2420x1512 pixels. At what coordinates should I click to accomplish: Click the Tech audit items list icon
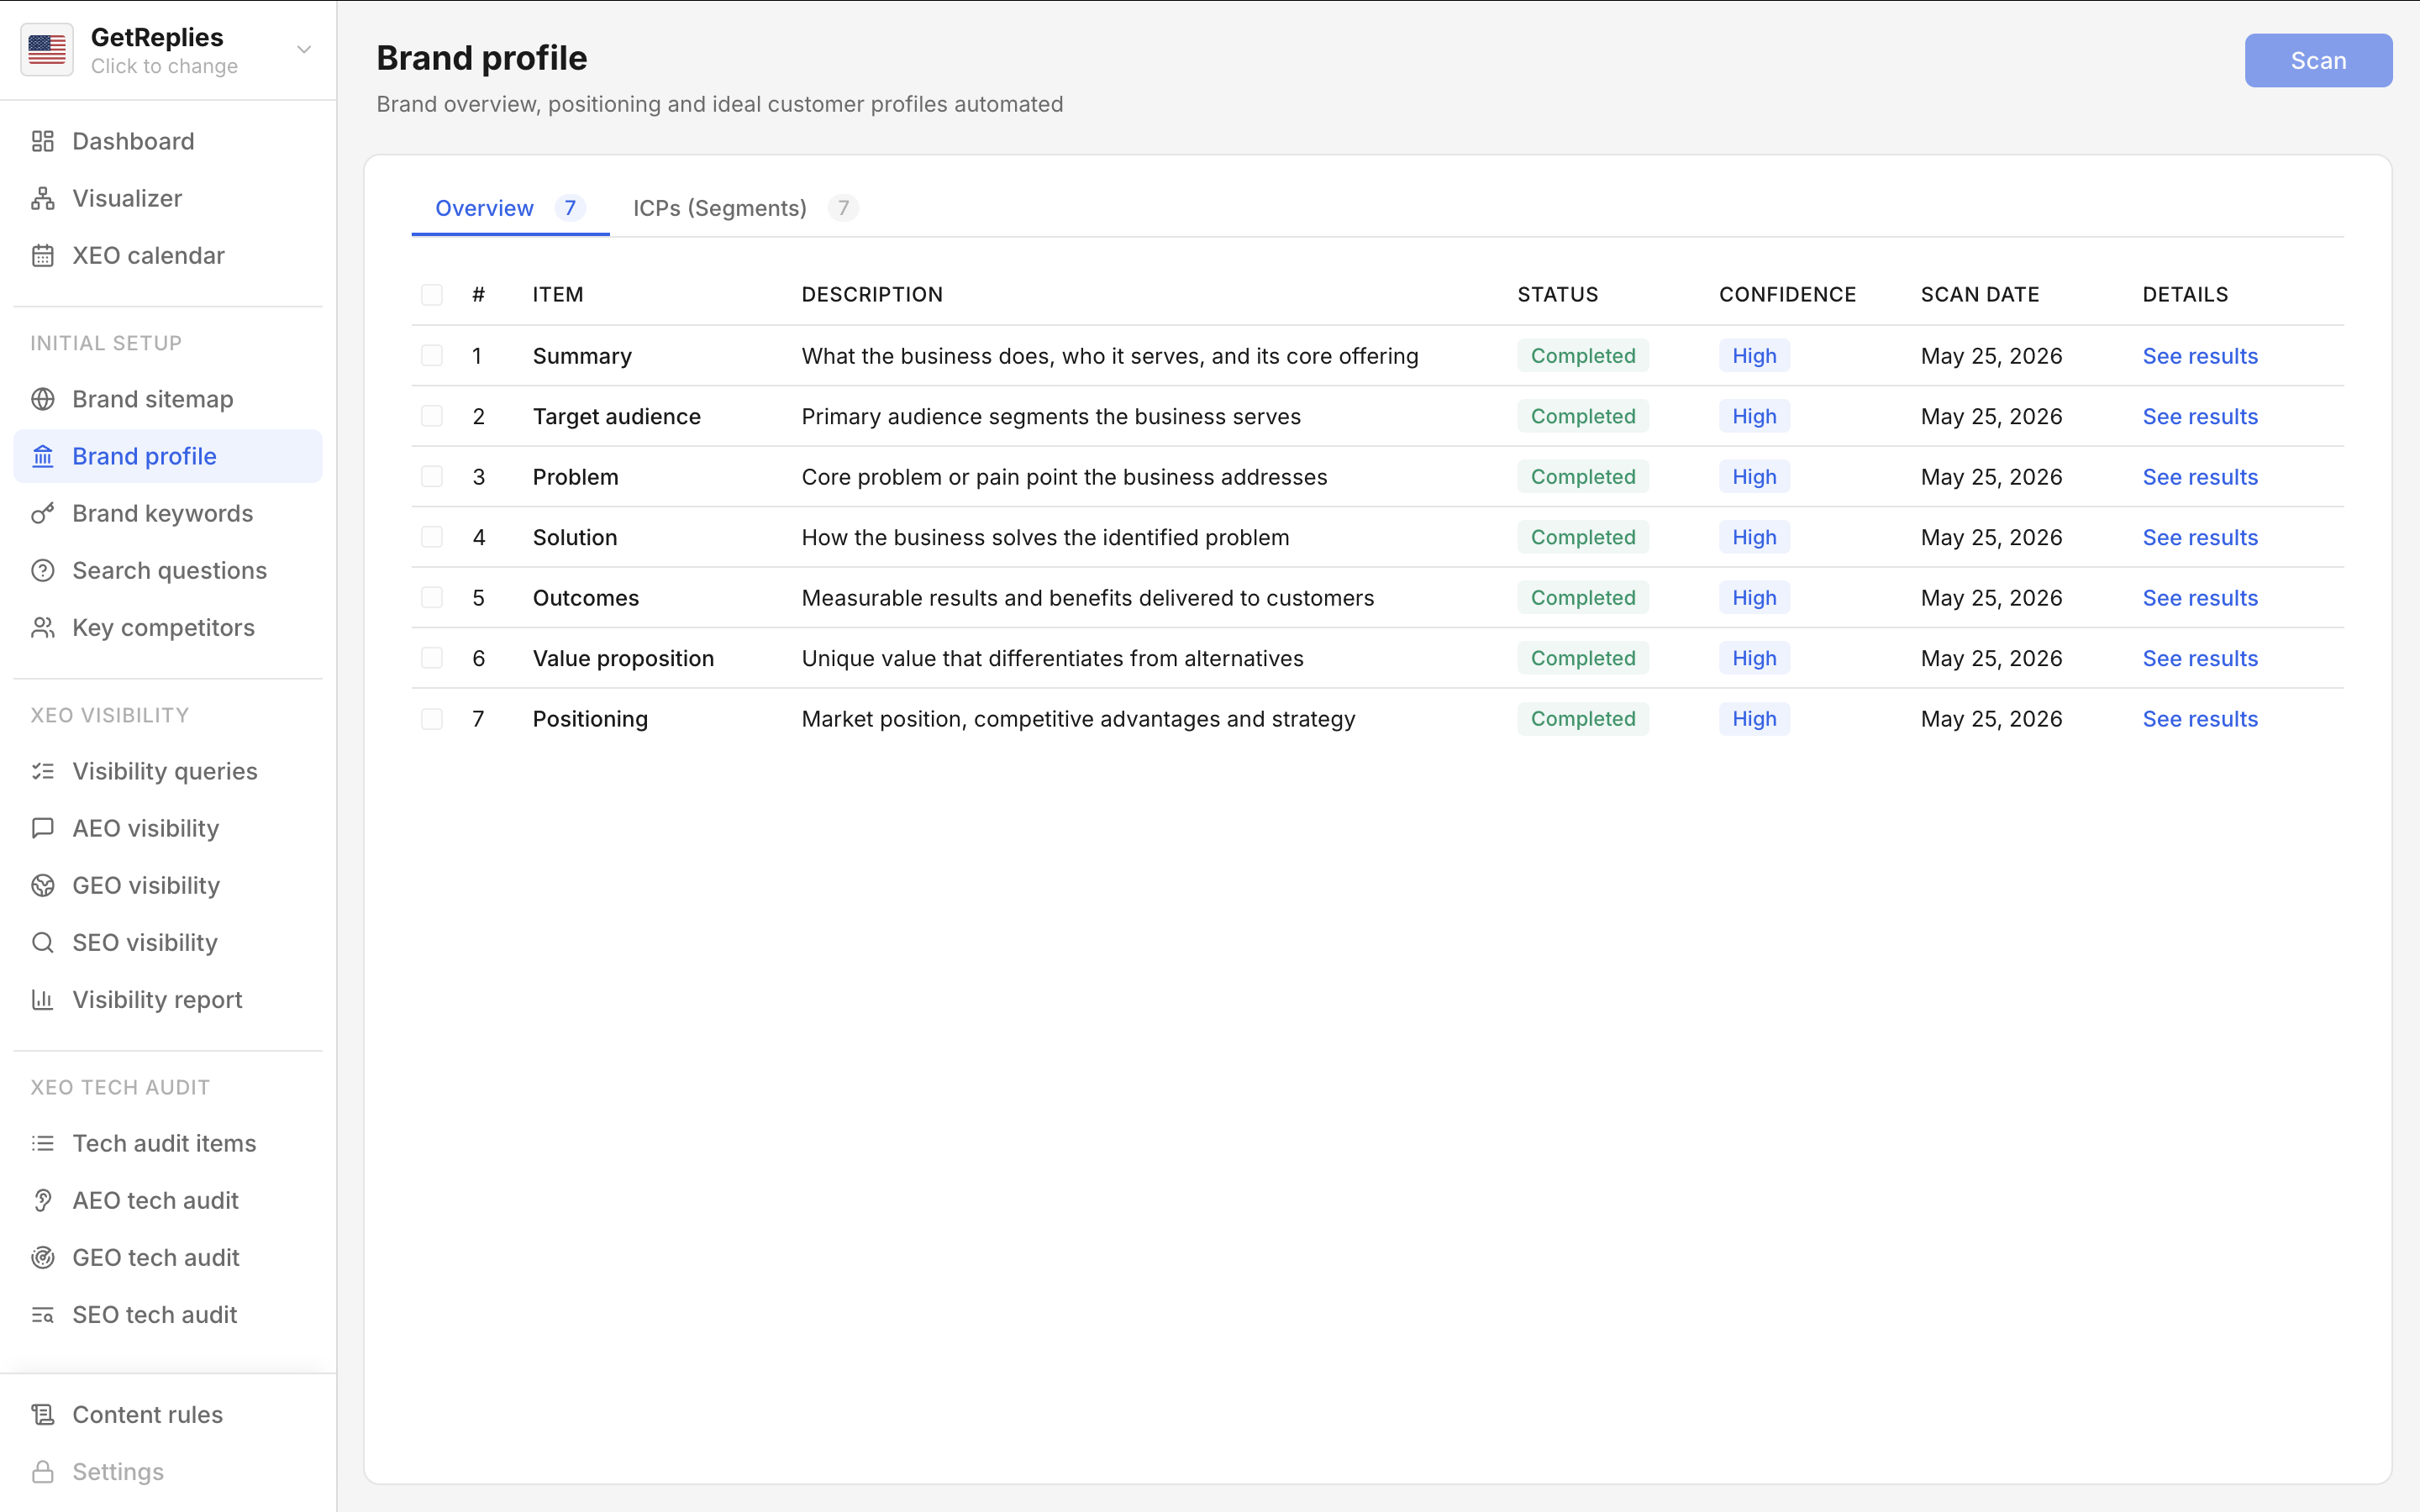point(42,1143)
